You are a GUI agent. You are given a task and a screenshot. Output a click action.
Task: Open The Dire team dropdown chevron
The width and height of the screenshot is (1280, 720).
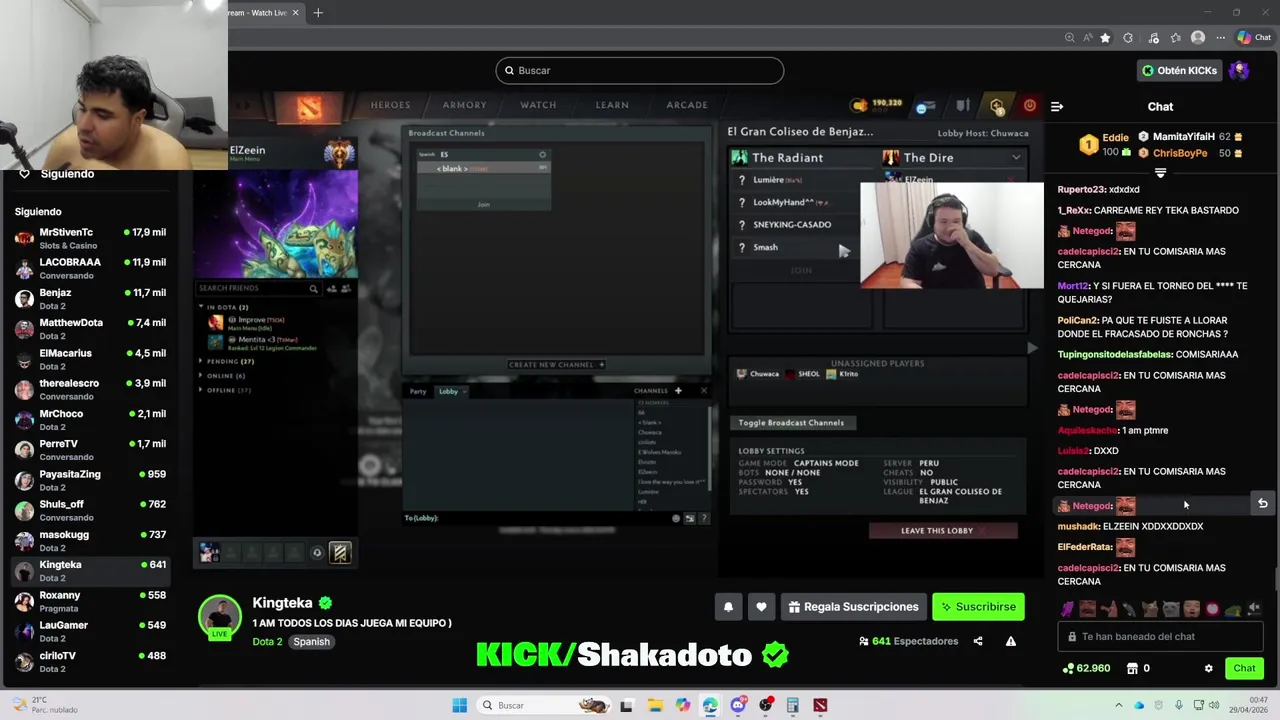click(1016, 157)
